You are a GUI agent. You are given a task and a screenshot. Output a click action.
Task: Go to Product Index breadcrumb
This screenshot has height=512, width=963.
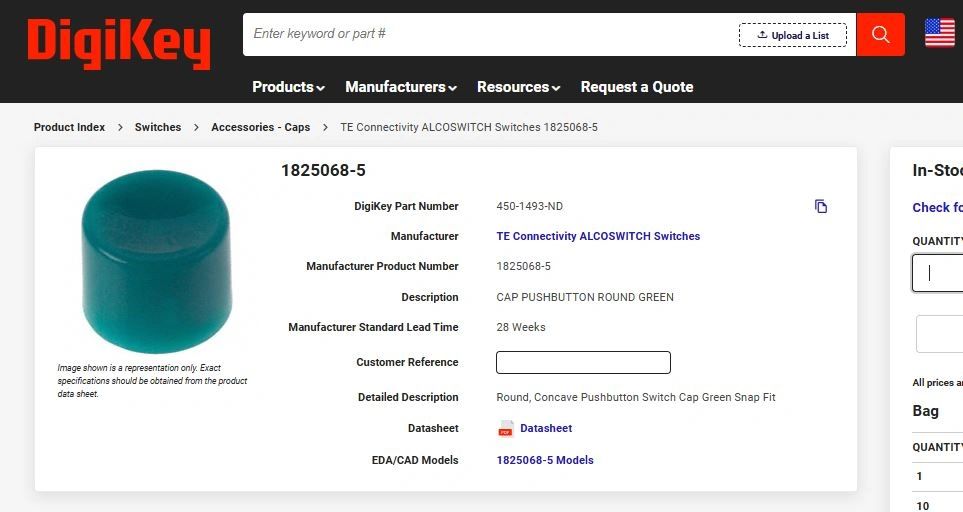69,128
